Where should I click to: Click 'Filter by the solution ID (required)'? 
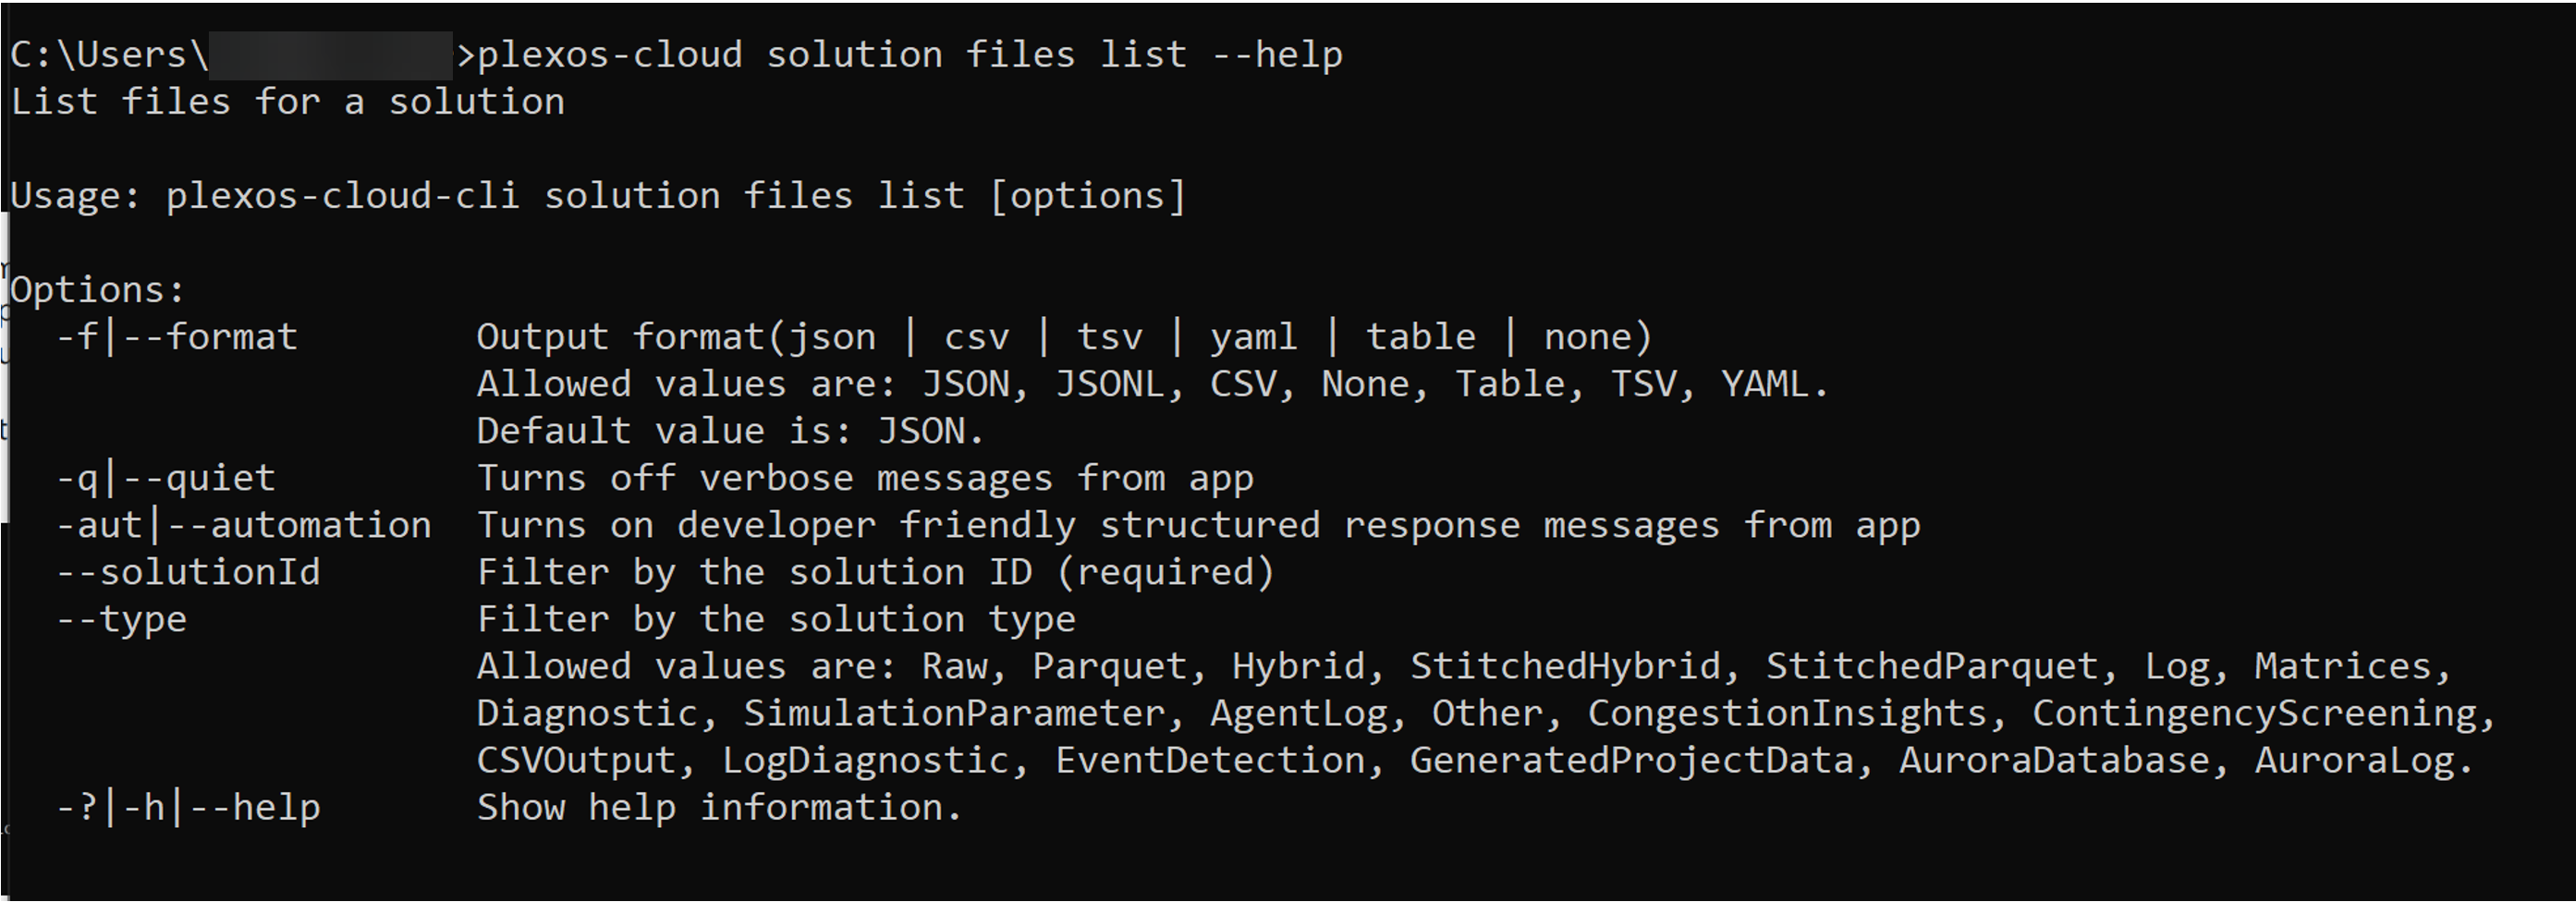point(876,572)
